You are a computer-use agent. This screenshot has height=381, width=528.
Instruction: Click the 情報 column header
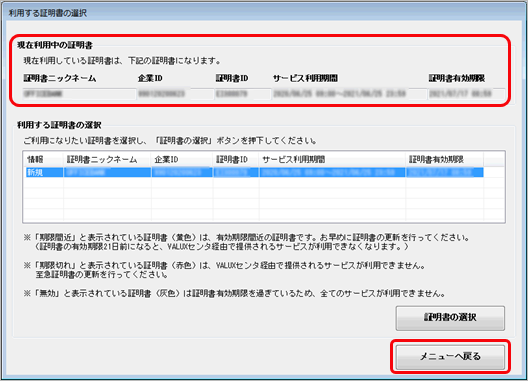(43, 159)
